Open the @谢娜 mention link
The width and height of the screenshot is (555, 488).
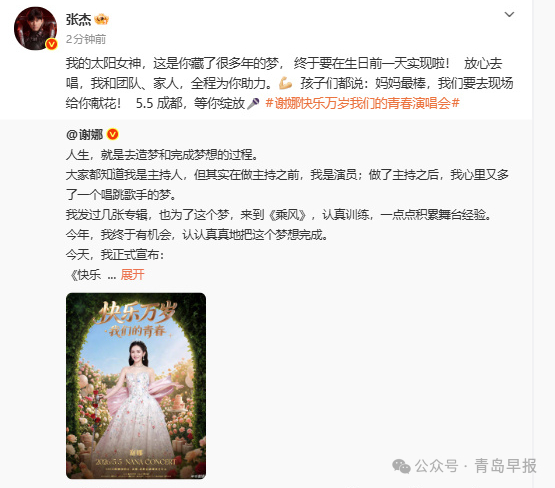pos(84,134)
